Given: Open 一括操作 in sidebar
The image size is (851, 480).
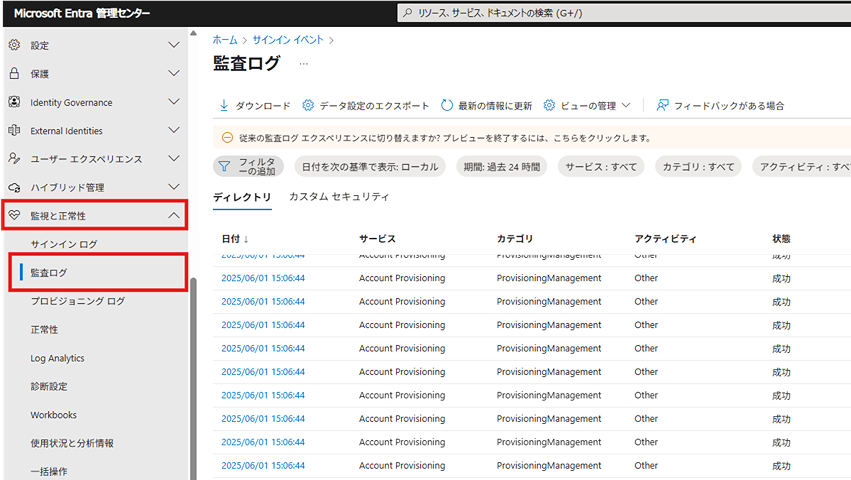Looking at the screenshot, I should point(49,471).
